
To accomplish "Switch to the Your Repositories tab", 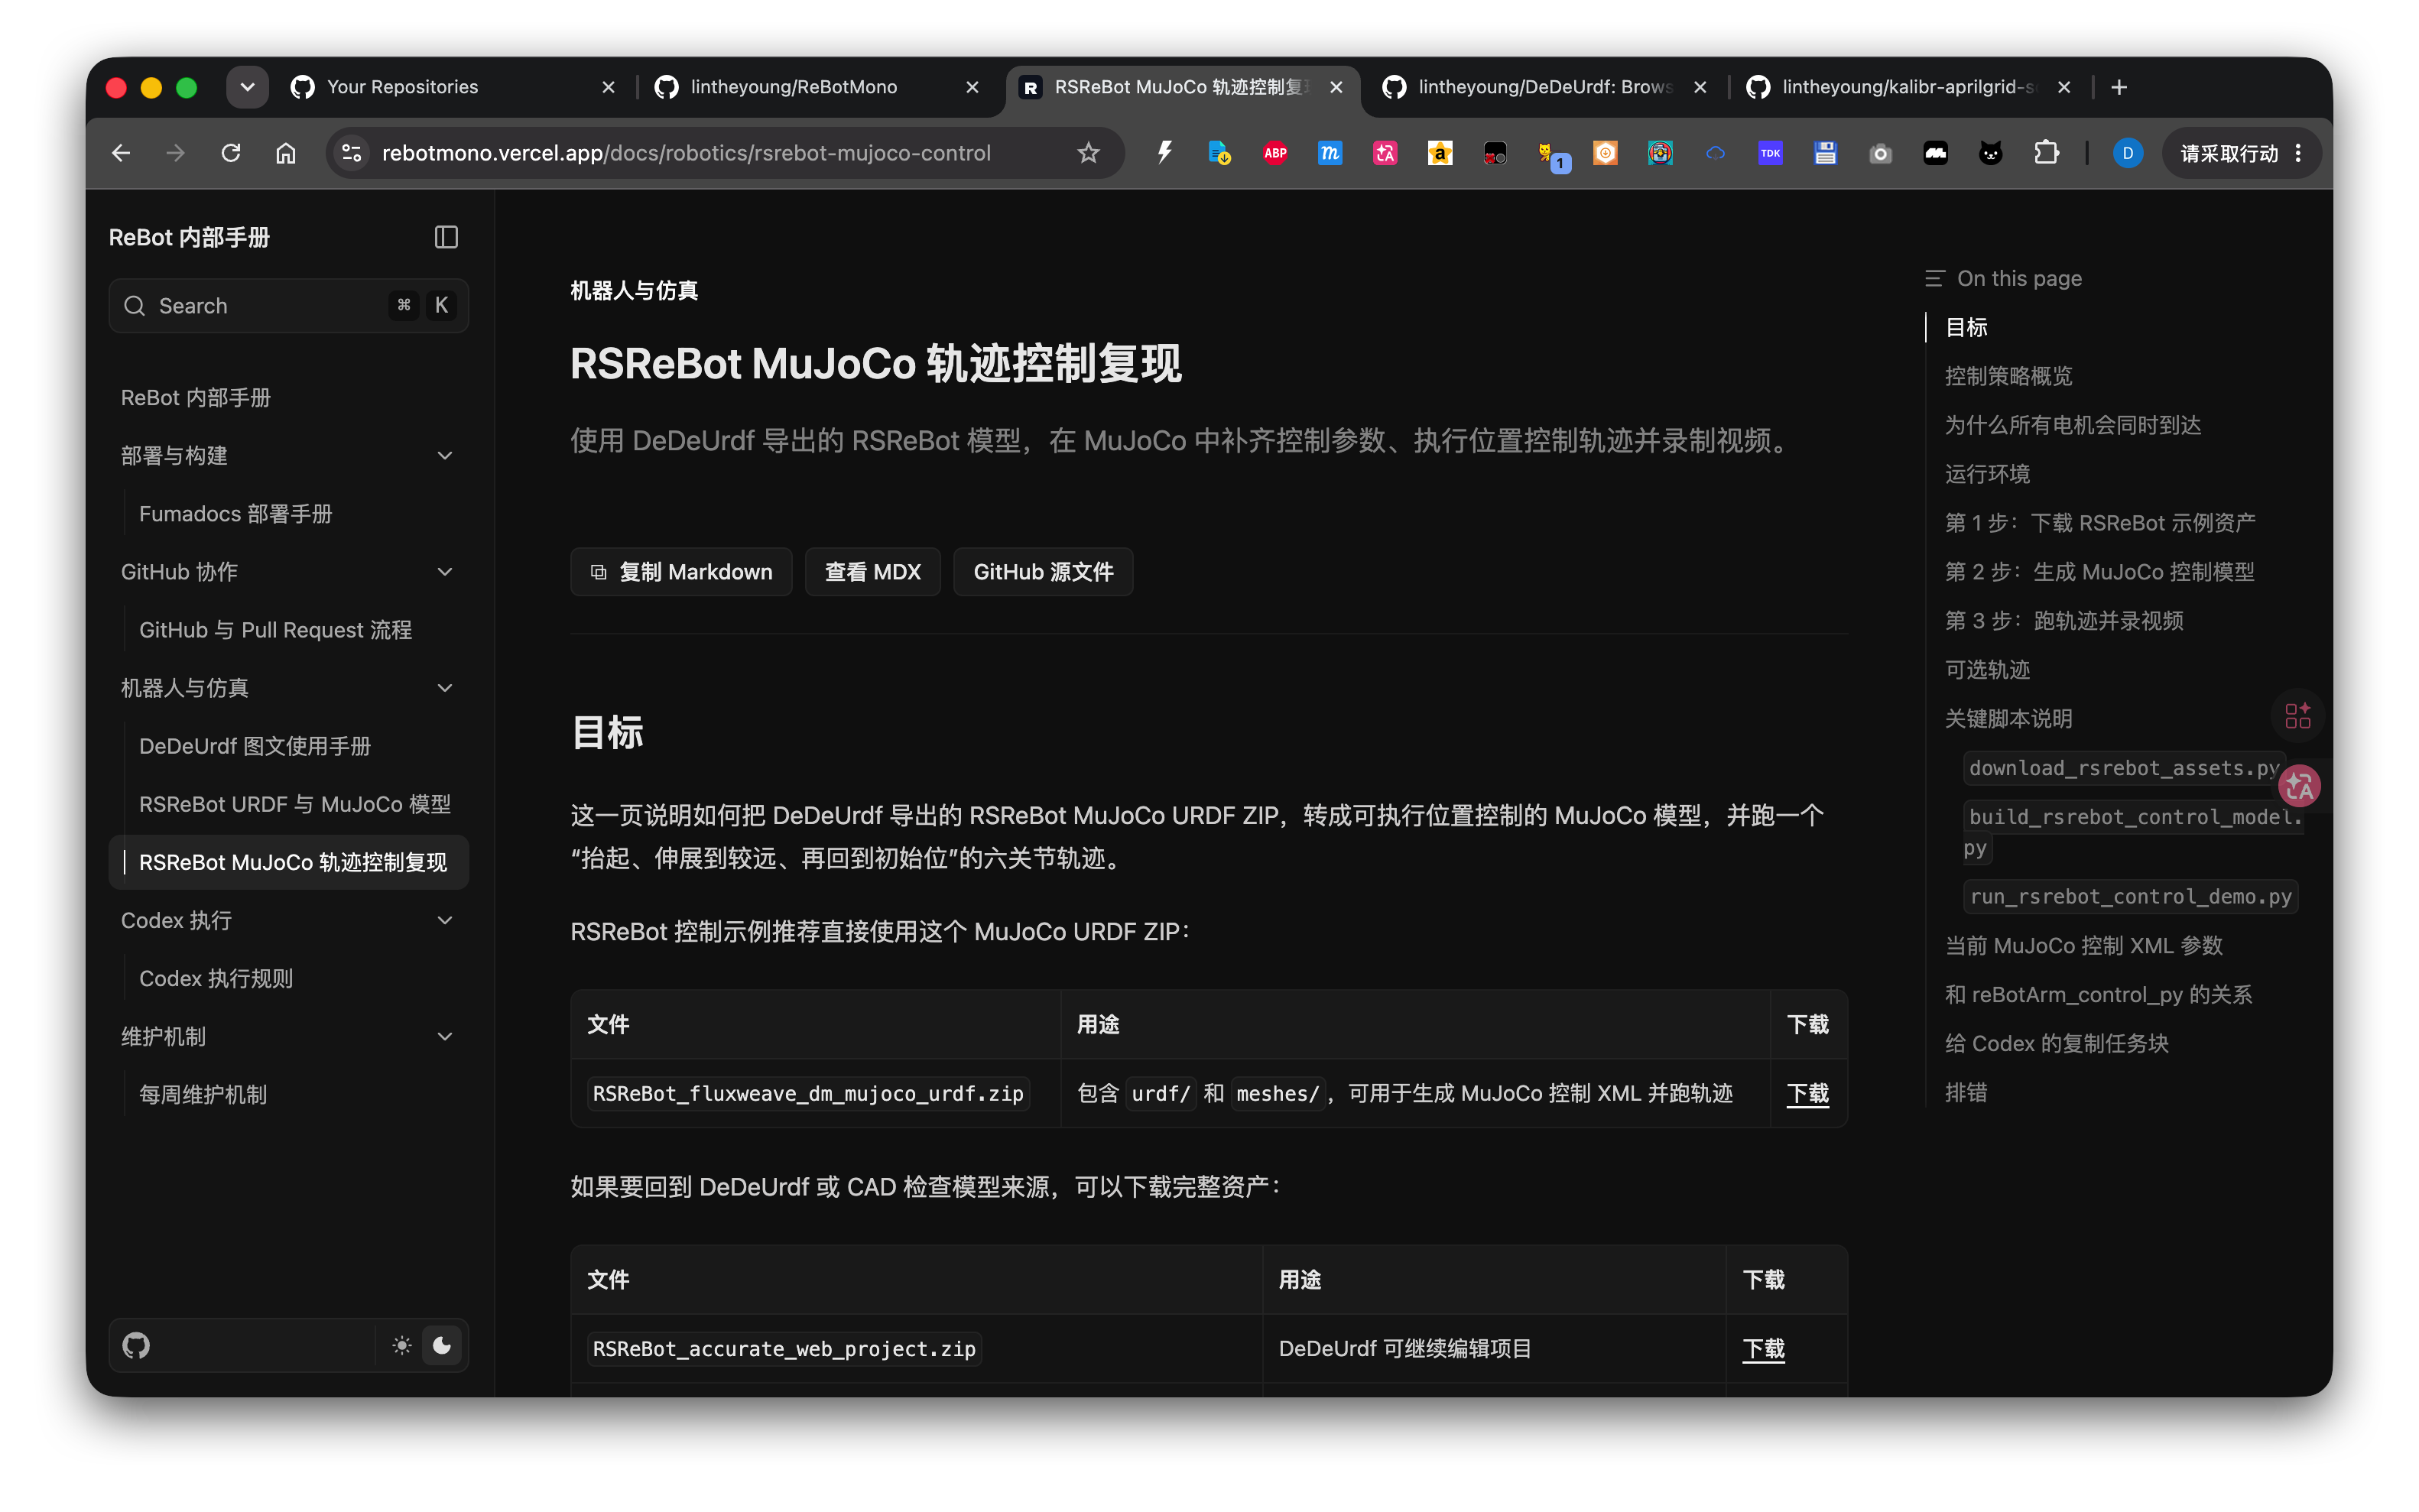I will 453,87.
